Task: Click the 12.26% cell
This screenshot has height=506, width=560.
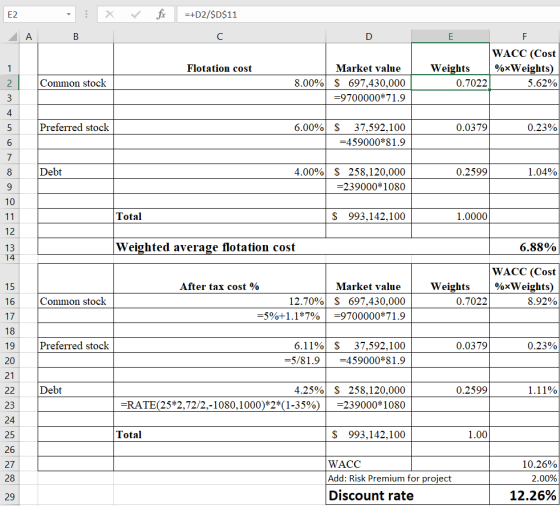Action: coord(524,495)
